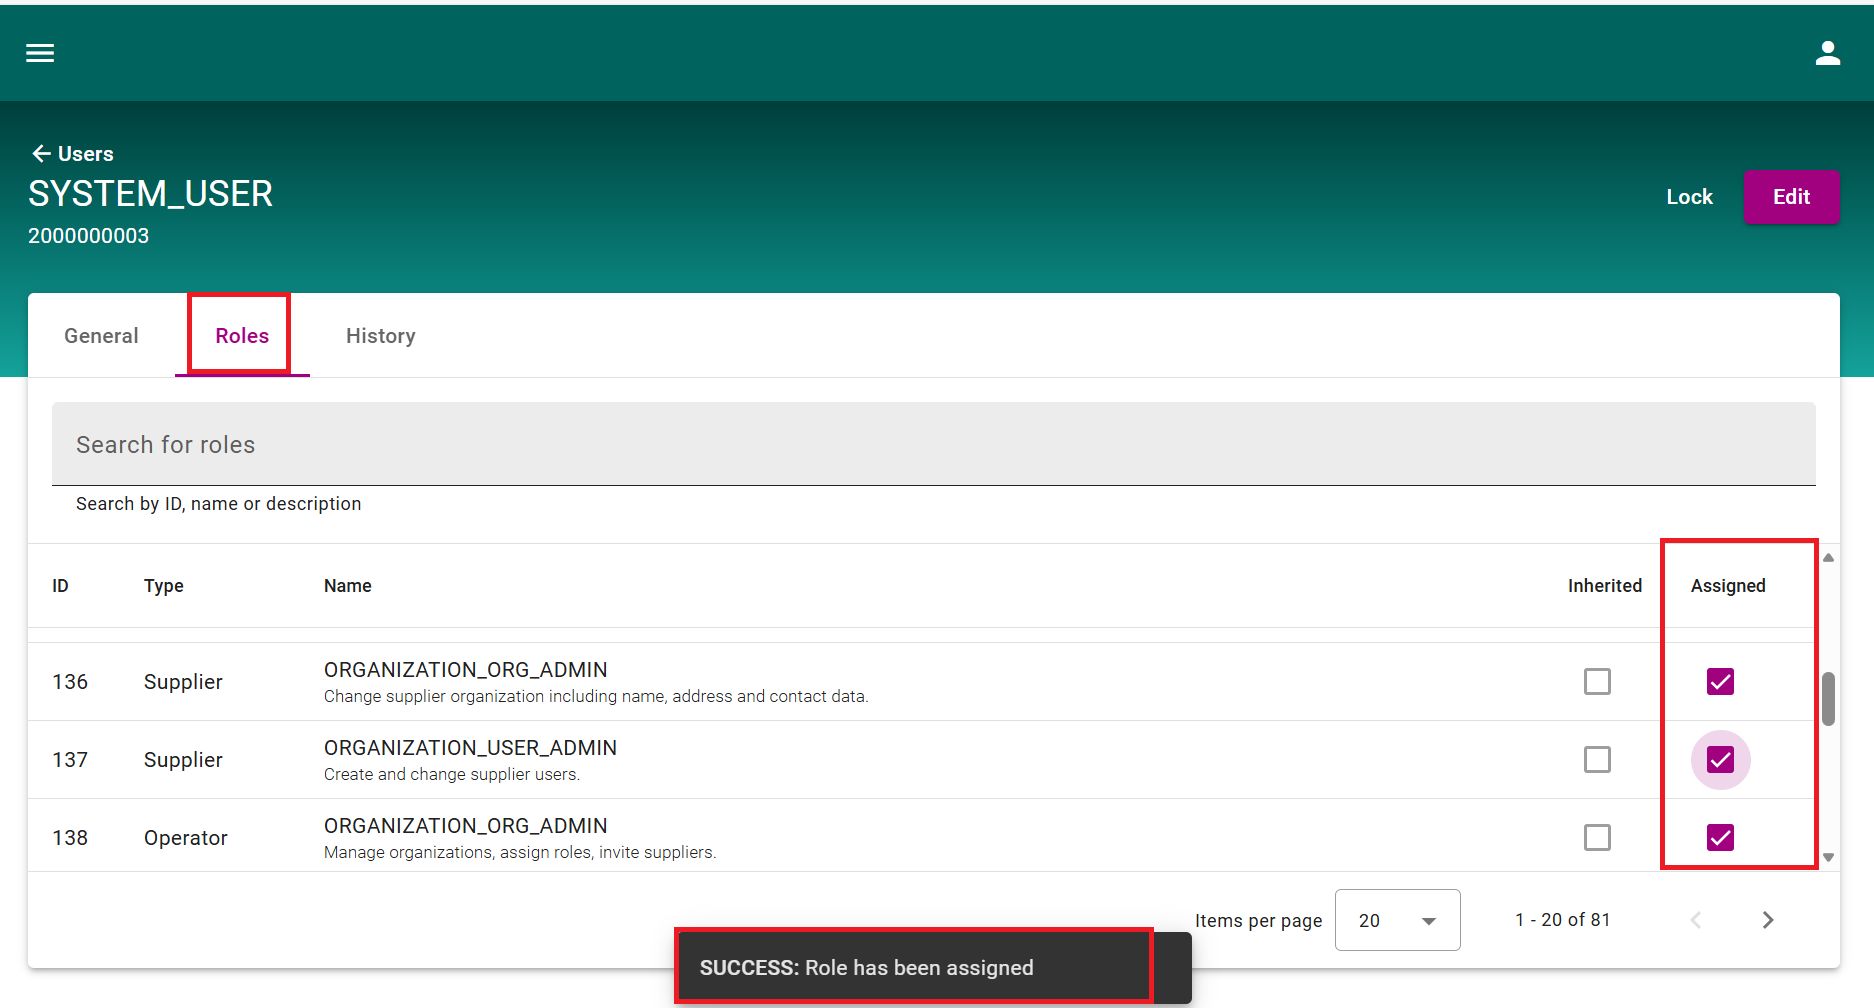
Task: Toggle Inherited checkbox for role 137
Action: point(1597,760)
